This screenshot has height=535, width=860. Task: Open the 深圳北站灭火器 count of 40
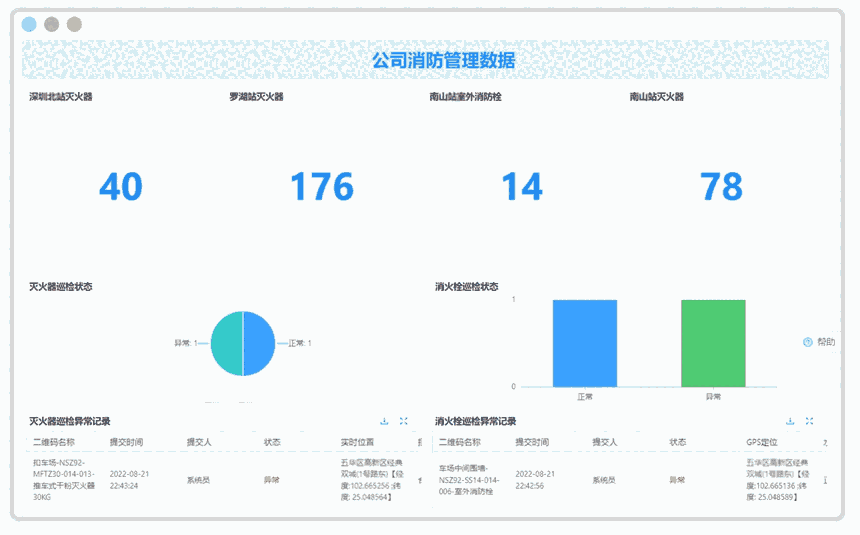click(121, 187)
